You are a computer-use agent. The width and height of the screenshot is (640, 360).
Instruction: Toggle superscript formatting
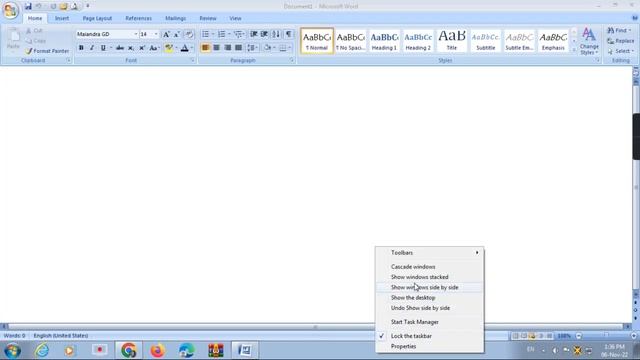[x=142, y=48]
